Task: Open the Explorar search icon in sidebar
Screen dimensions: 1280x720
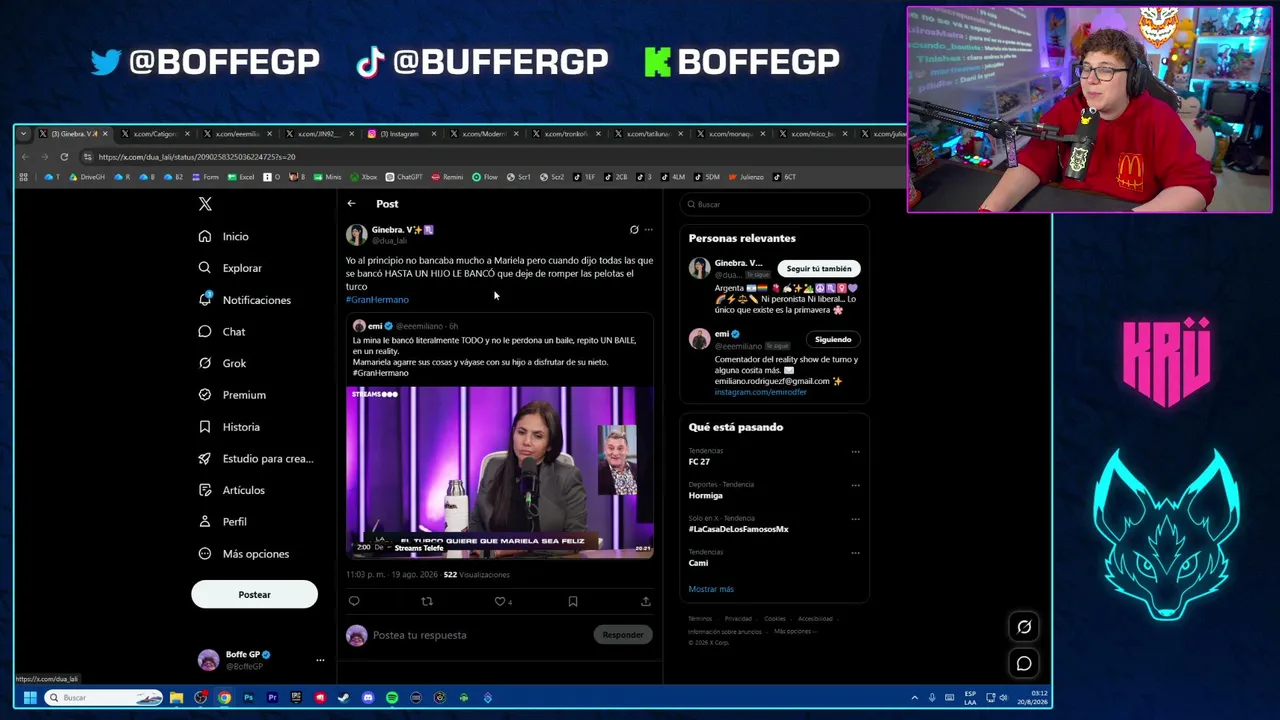Action: pyautogui.click(x=205, y=268)
